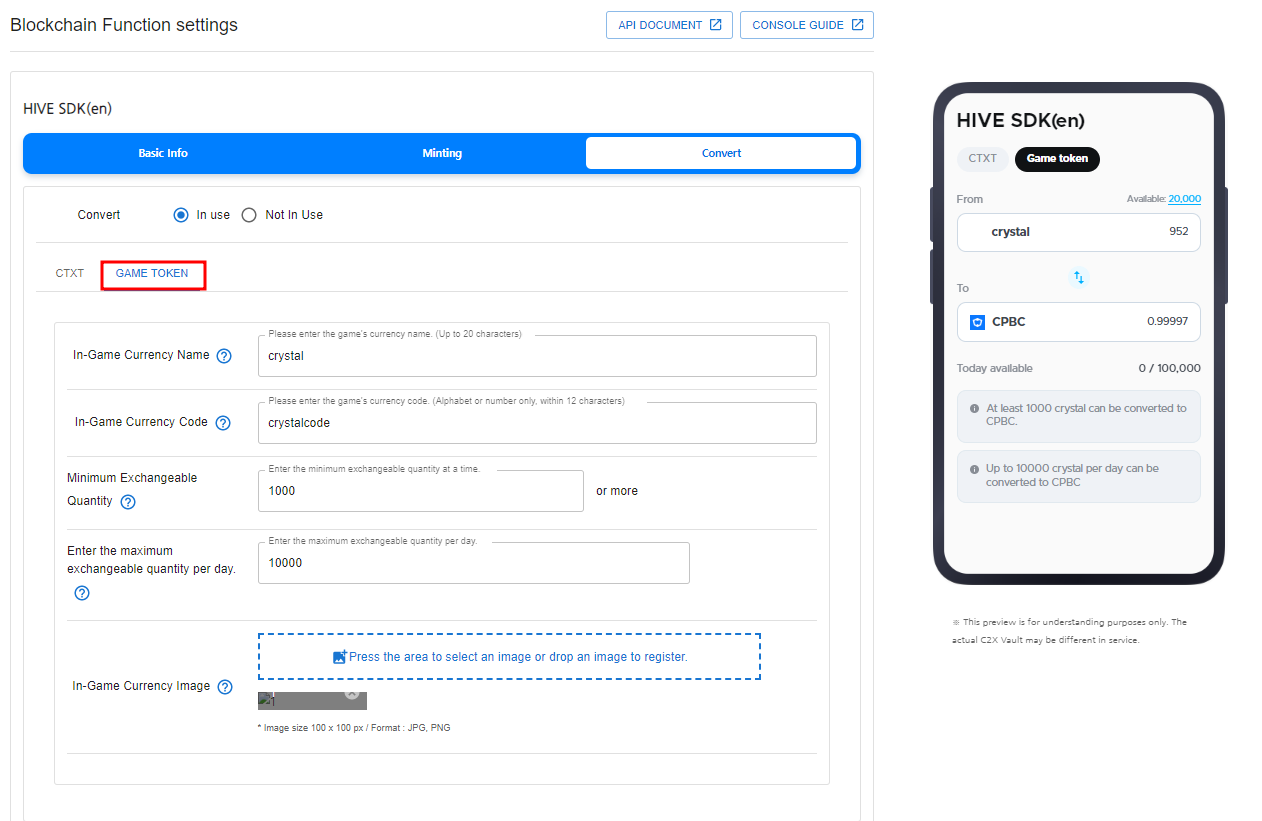This screenshot has width=1262, height=821.
Task: Click the preview disclaimer text below the phone
Action: (1069, 631)
